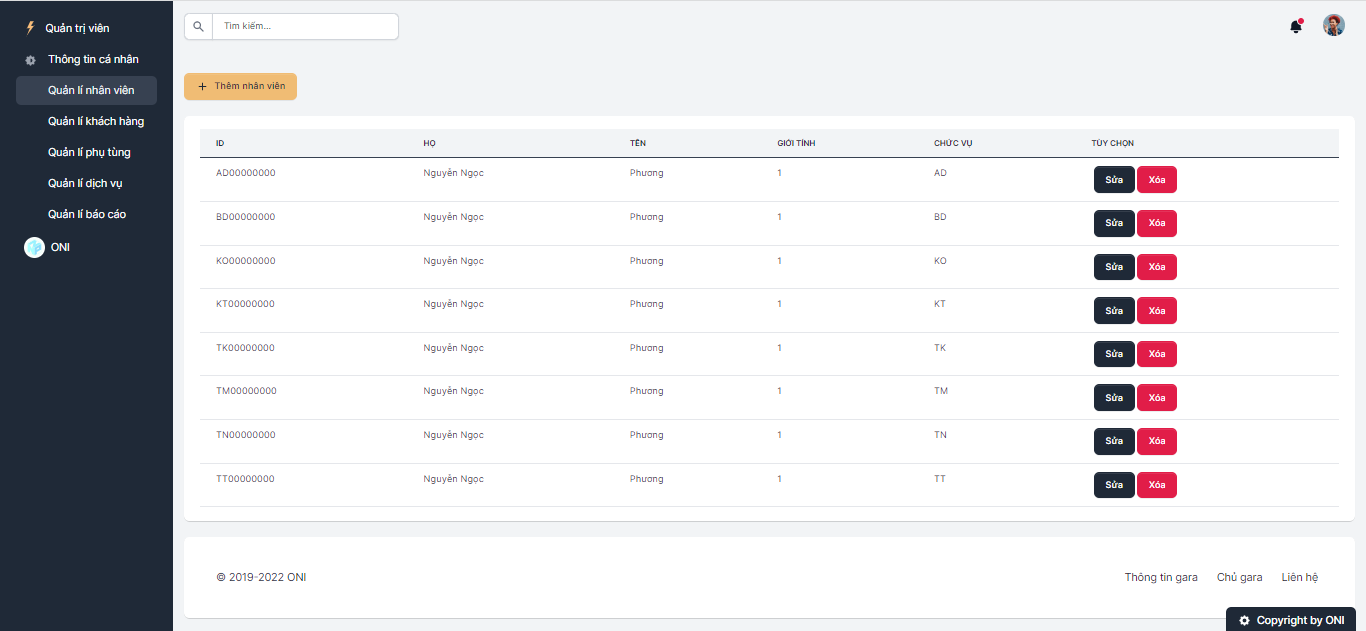Click Xóa for employee BD00000000
Viewport: 1366px width, 631px height.
(x=1157, y=223)
